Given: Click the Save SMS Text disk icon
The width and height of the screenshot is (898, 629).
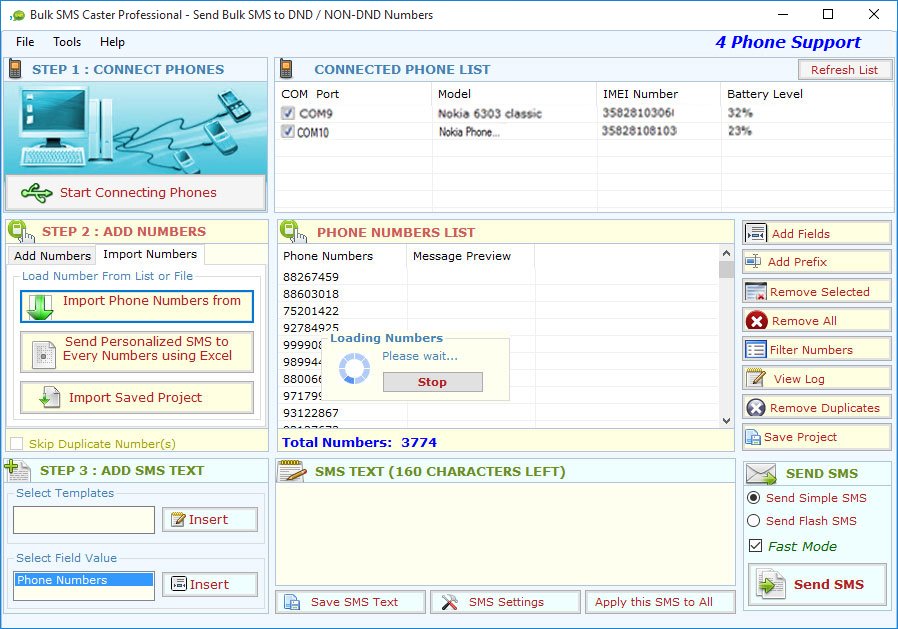Looking at the screenshot, I should pos(292,602).
